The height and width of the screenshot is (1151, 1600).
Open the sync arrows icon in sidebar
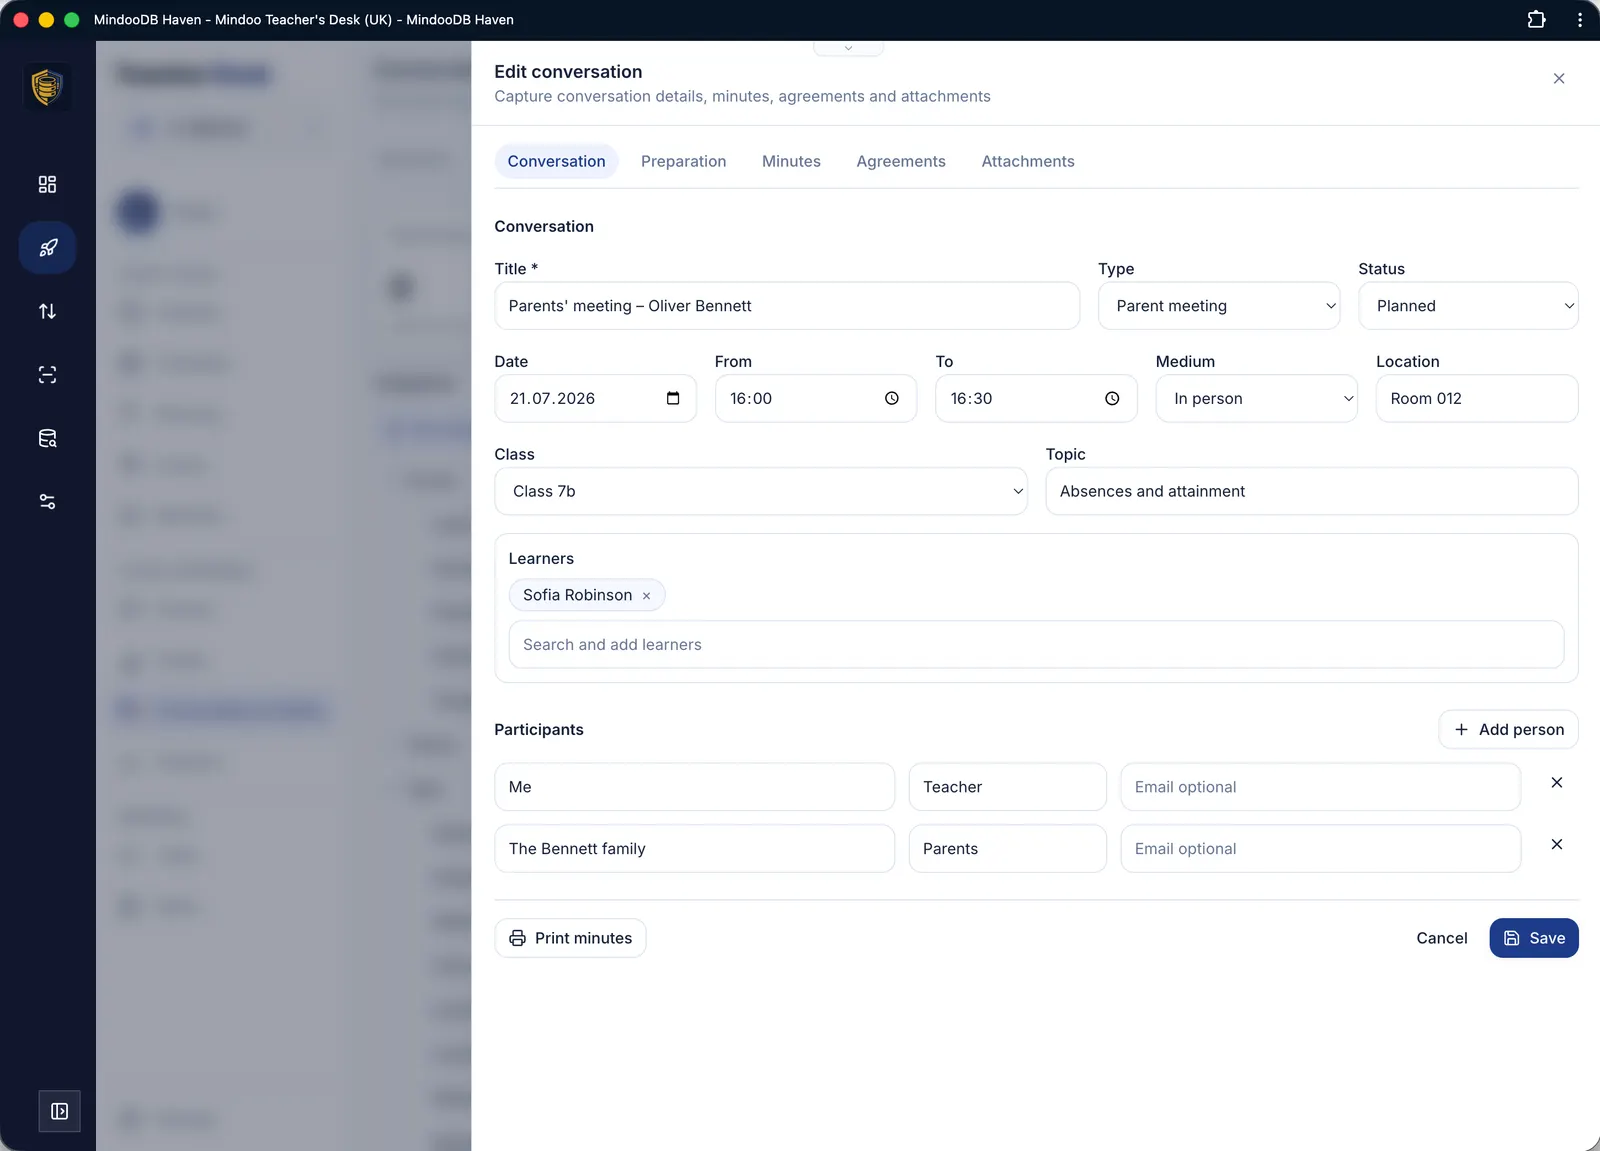(x=47, y=311)
